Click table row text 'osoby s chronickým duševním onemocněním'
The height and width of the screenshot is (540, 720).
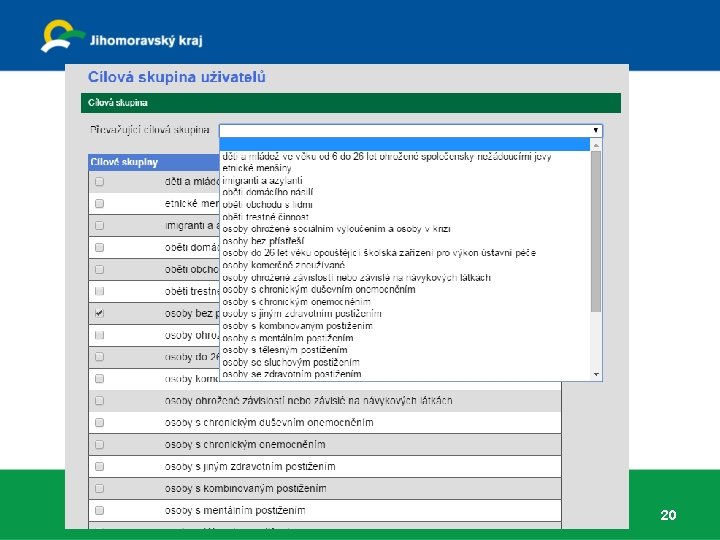coord(269,422)
